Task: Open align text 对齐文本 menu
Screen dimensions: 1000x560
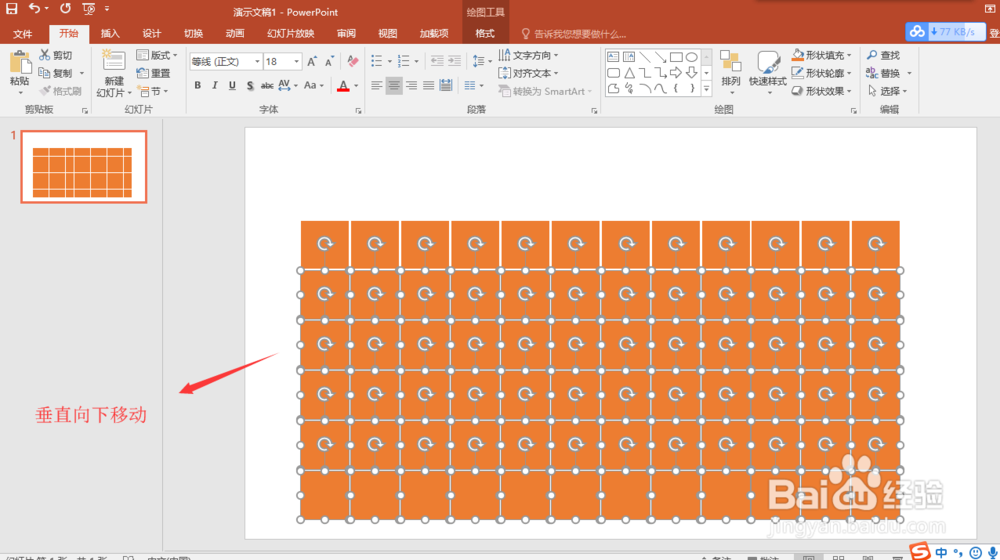Action: coord(529,73)
